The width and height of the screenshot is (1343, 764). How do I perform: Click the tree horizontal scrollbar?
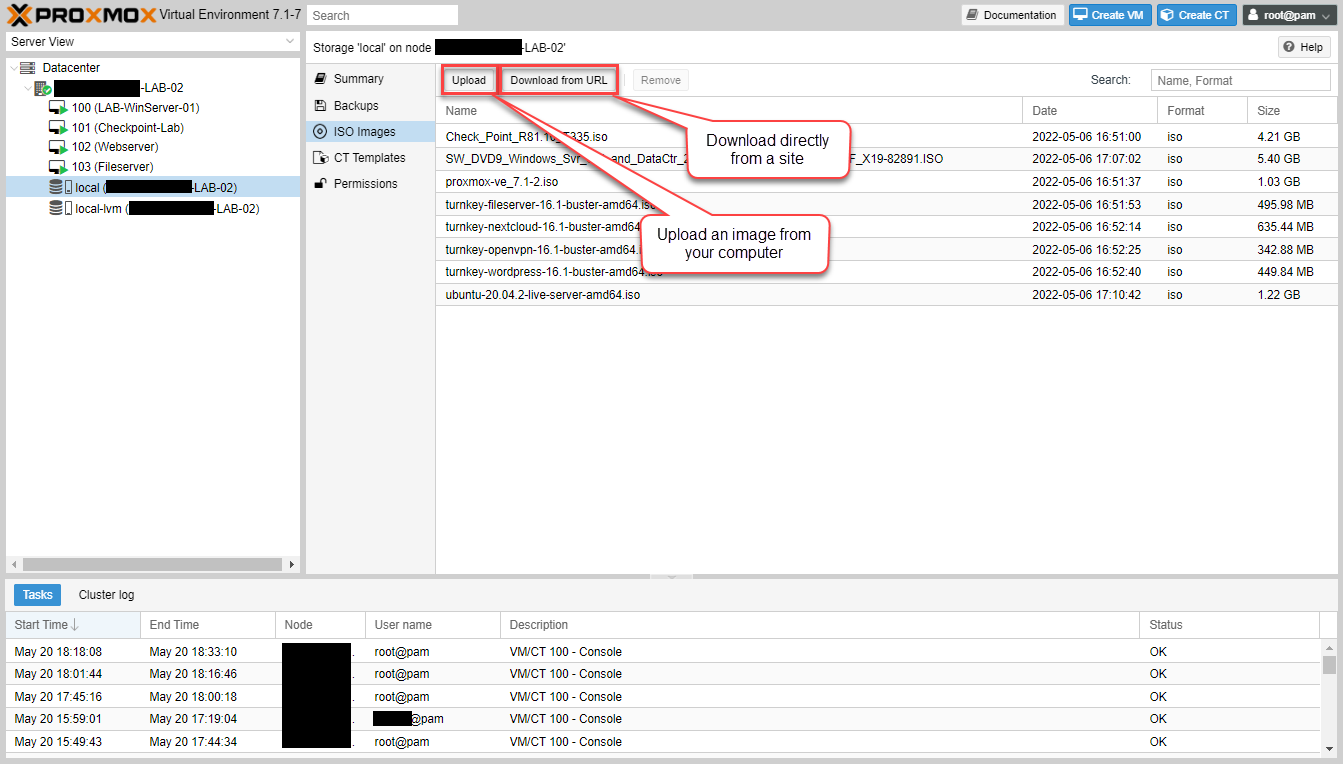pyautogui.click(x=152, y=565)
